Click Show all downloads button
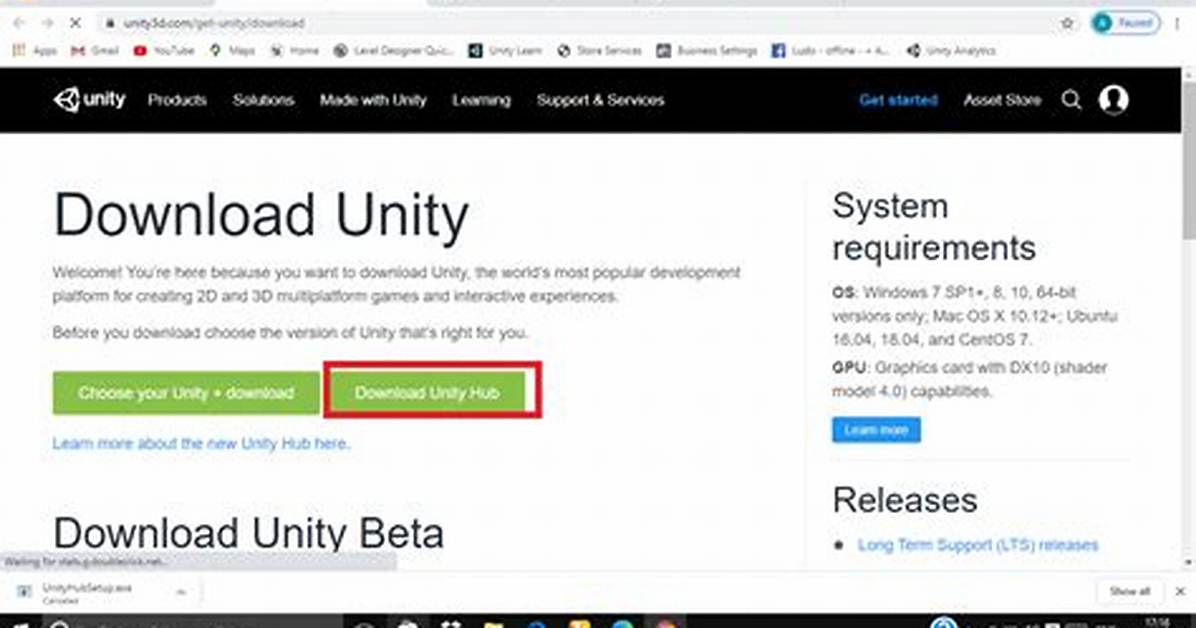The height and width of the screenshot is (628, 1196). tap(1130, 591)
